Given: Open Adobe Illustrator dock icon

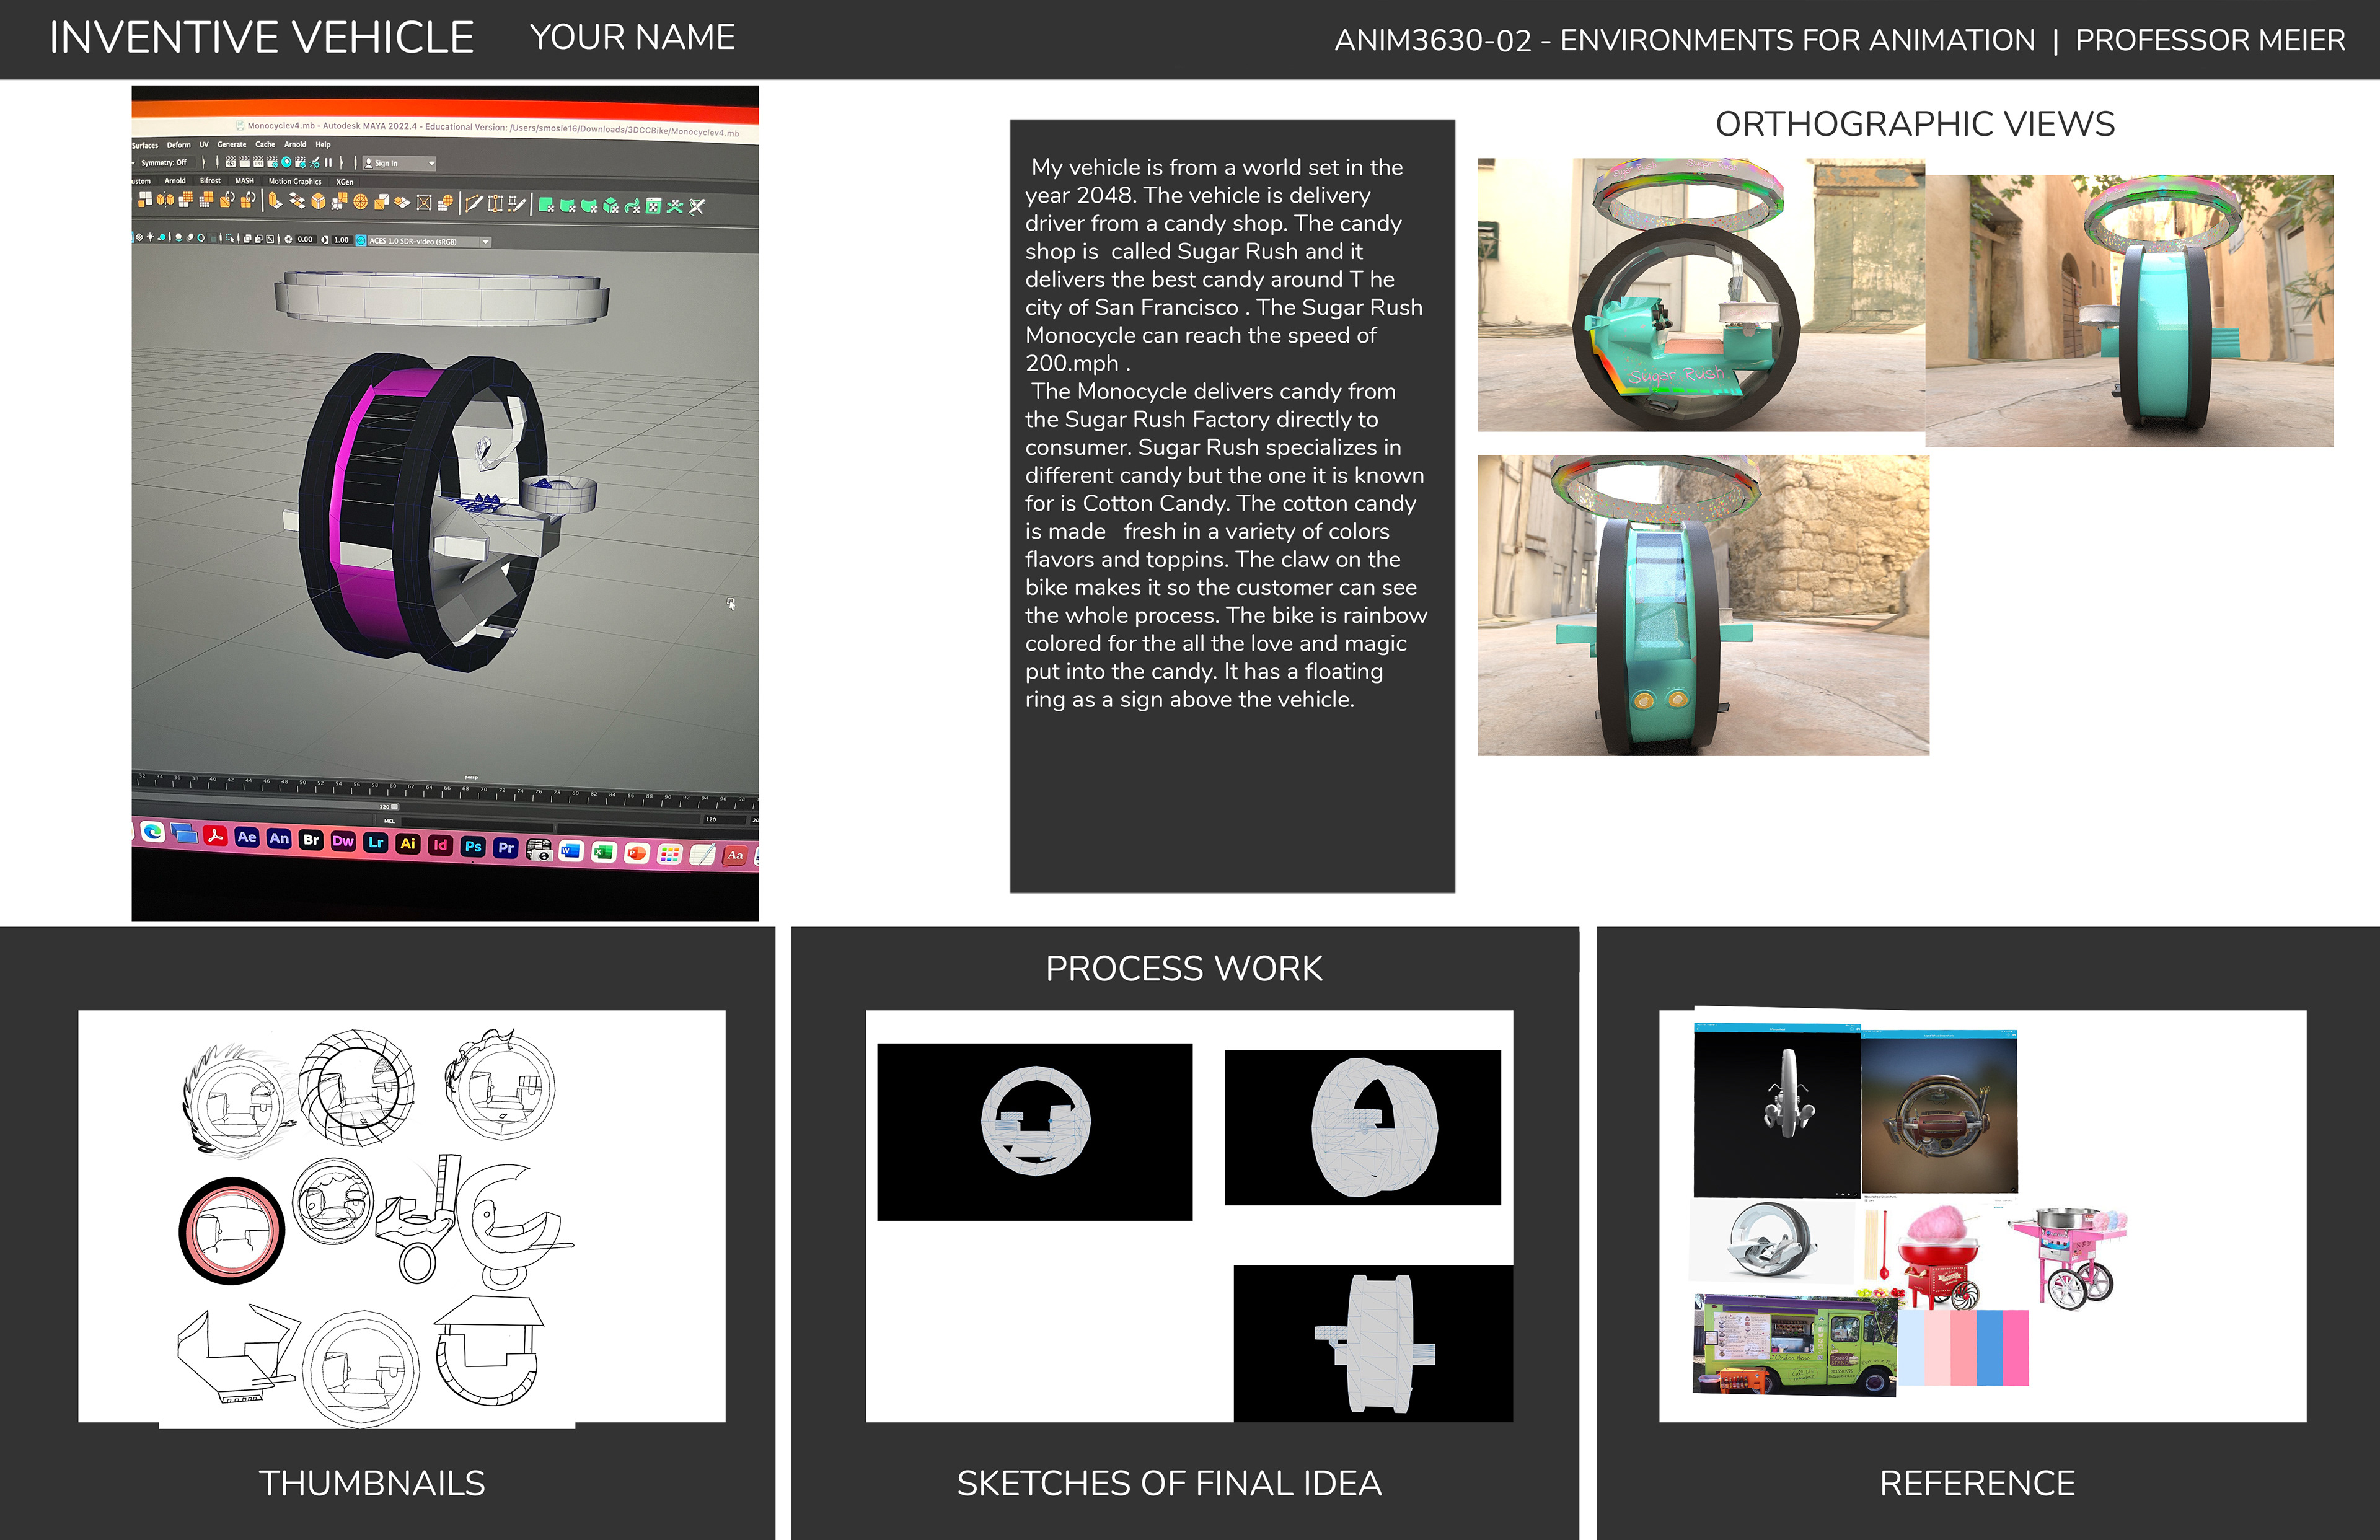Looking at the screenshot, I should click(x=407, y=843).
